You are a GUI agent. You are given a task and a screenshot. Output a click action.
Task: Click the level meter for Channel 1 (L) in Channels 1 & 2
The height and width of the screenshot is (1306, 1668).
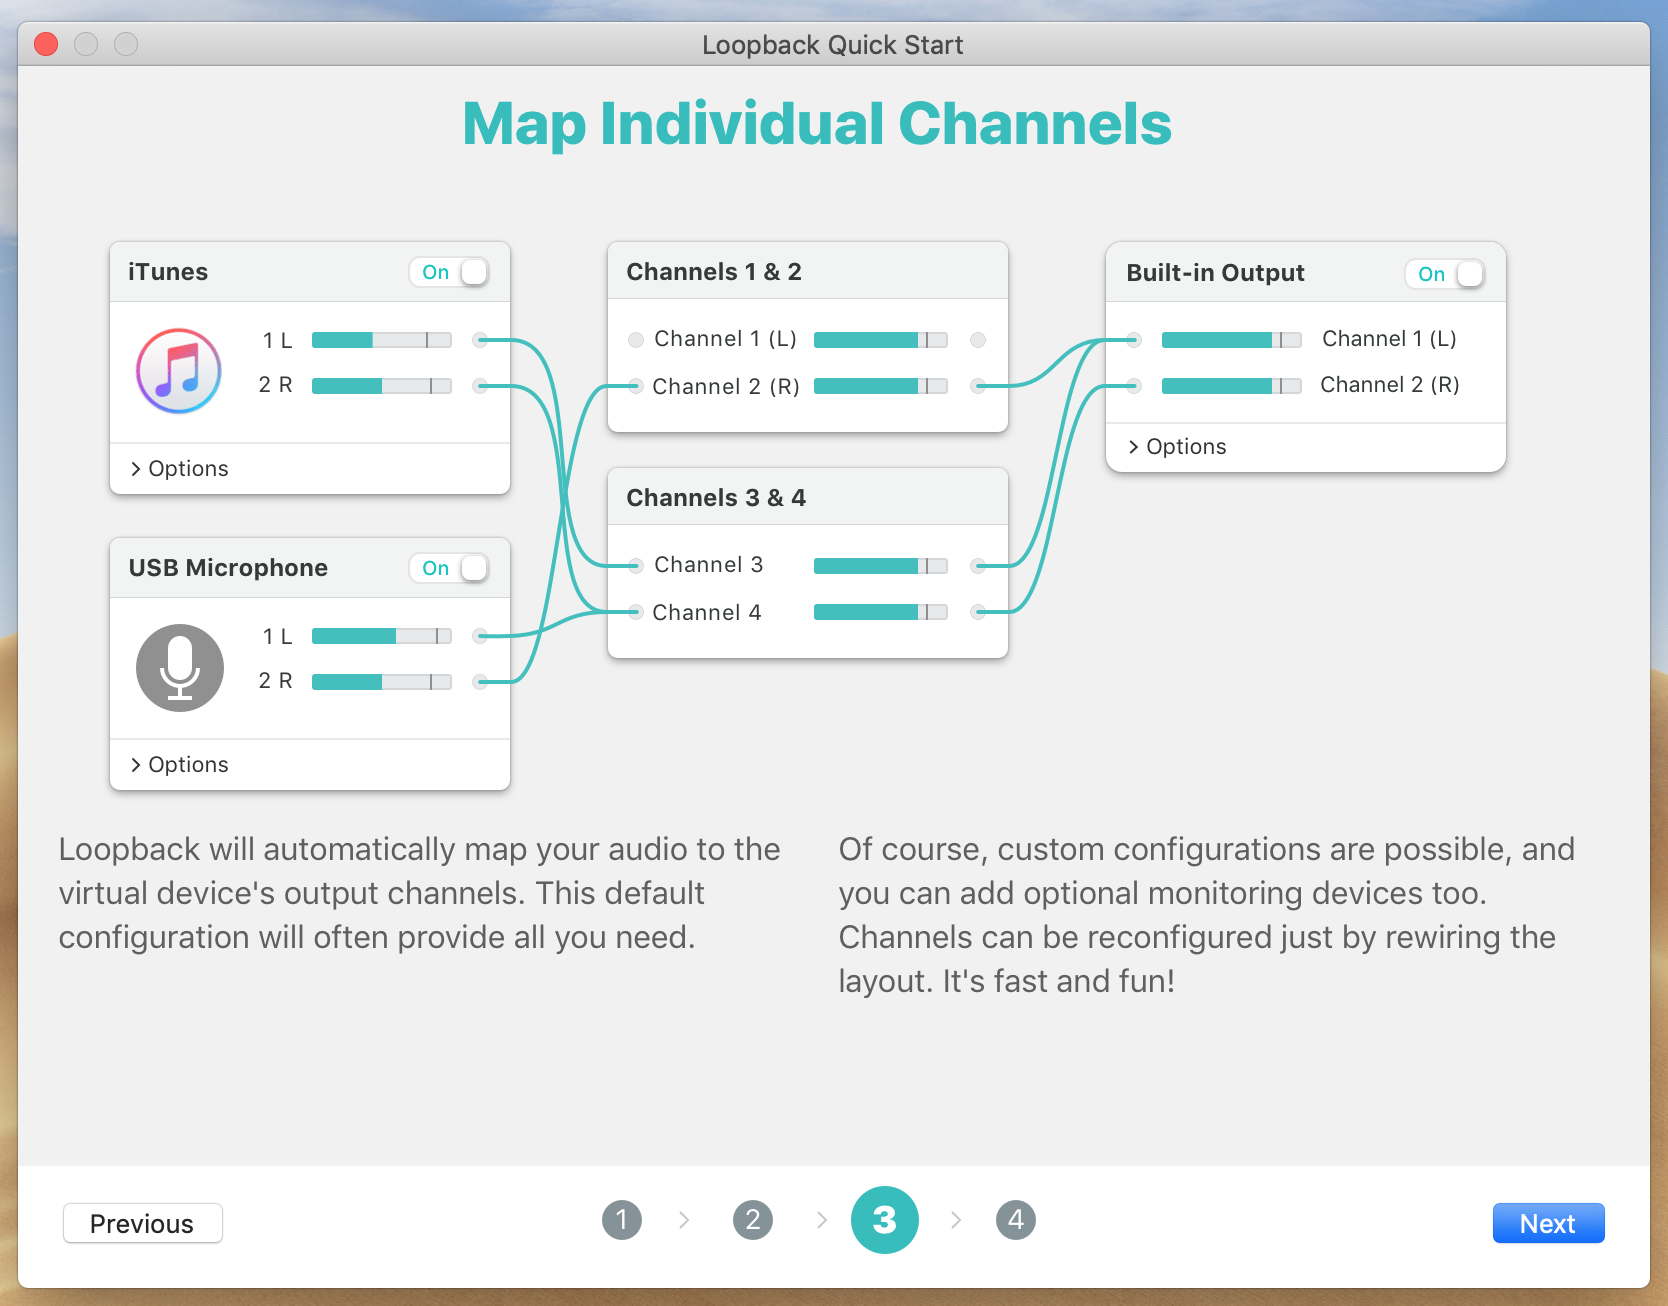pos(881,340)
